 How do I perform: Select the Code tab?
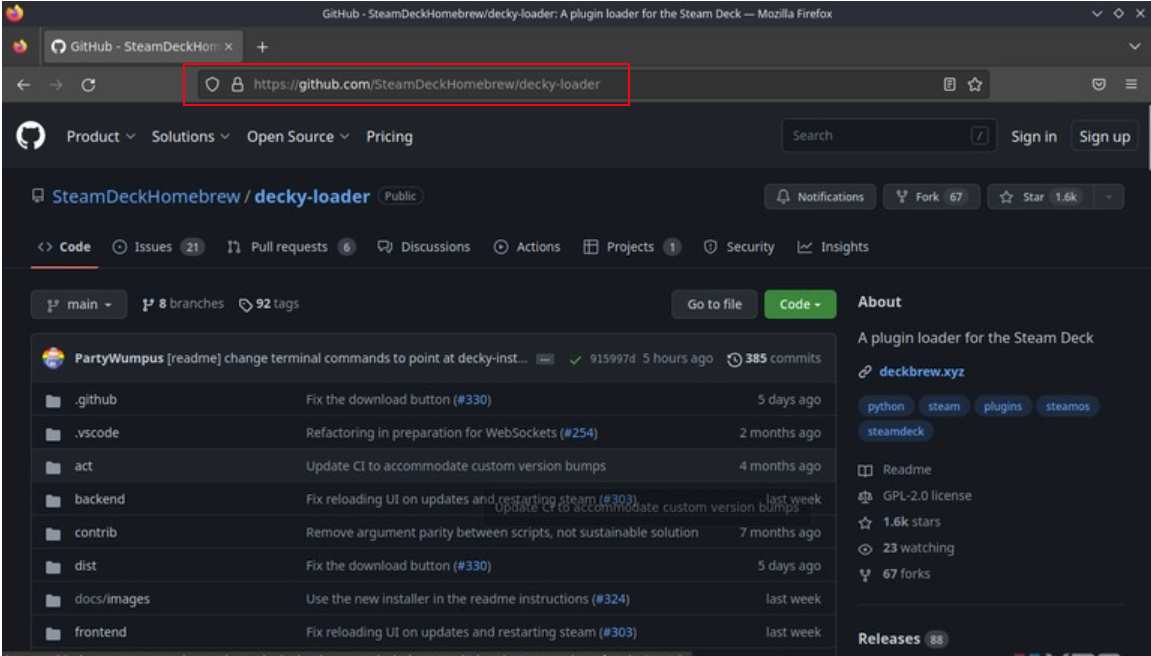click(x=64, y=247)
